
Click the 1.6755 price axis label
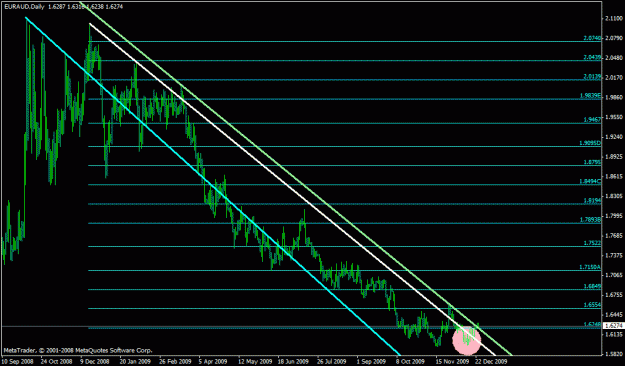coord(614,295)
